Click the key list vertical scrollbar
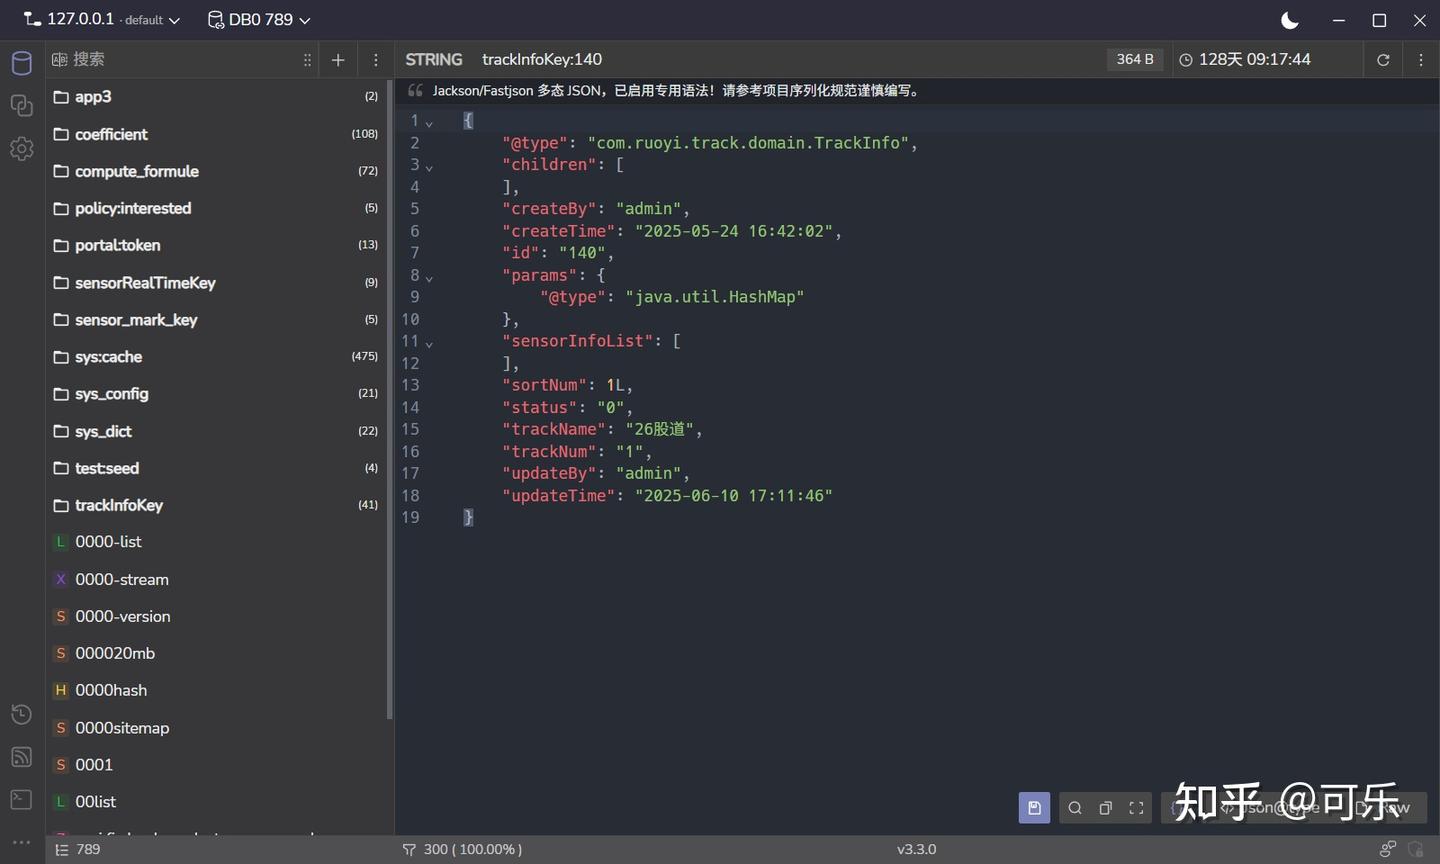The height and width of the screenshot is (864, 1440). coord(390,399)
